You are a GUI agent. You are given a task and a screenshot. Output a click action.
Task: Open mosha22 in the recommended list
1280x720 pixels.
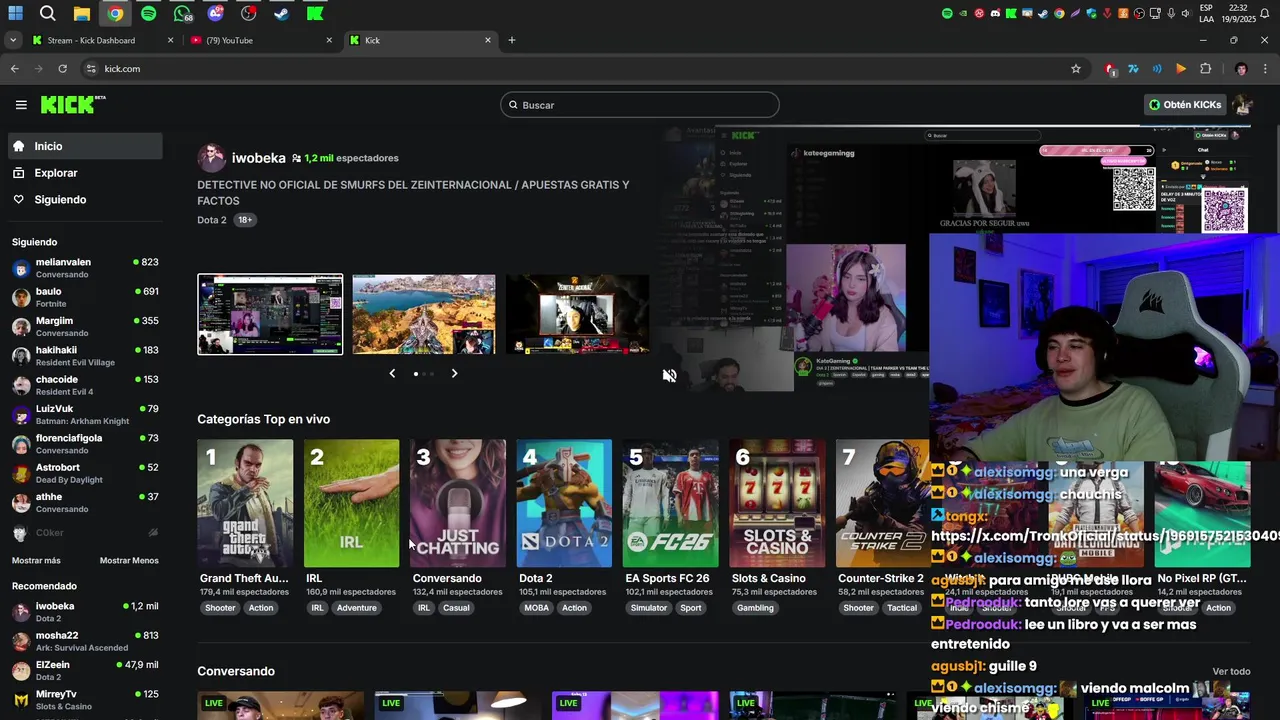[85, 641]
